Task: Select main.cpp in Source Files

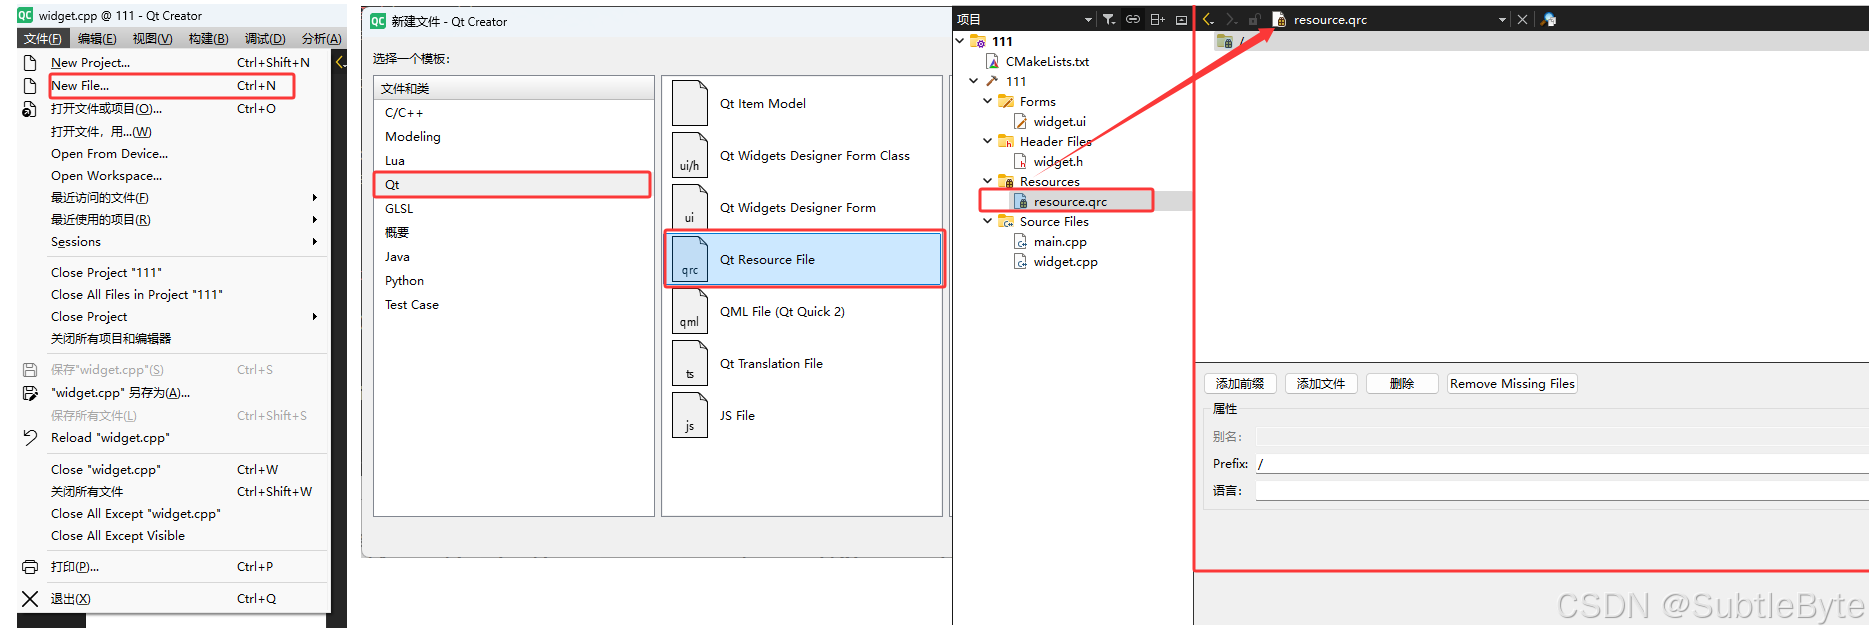Action: point(1060,241)
